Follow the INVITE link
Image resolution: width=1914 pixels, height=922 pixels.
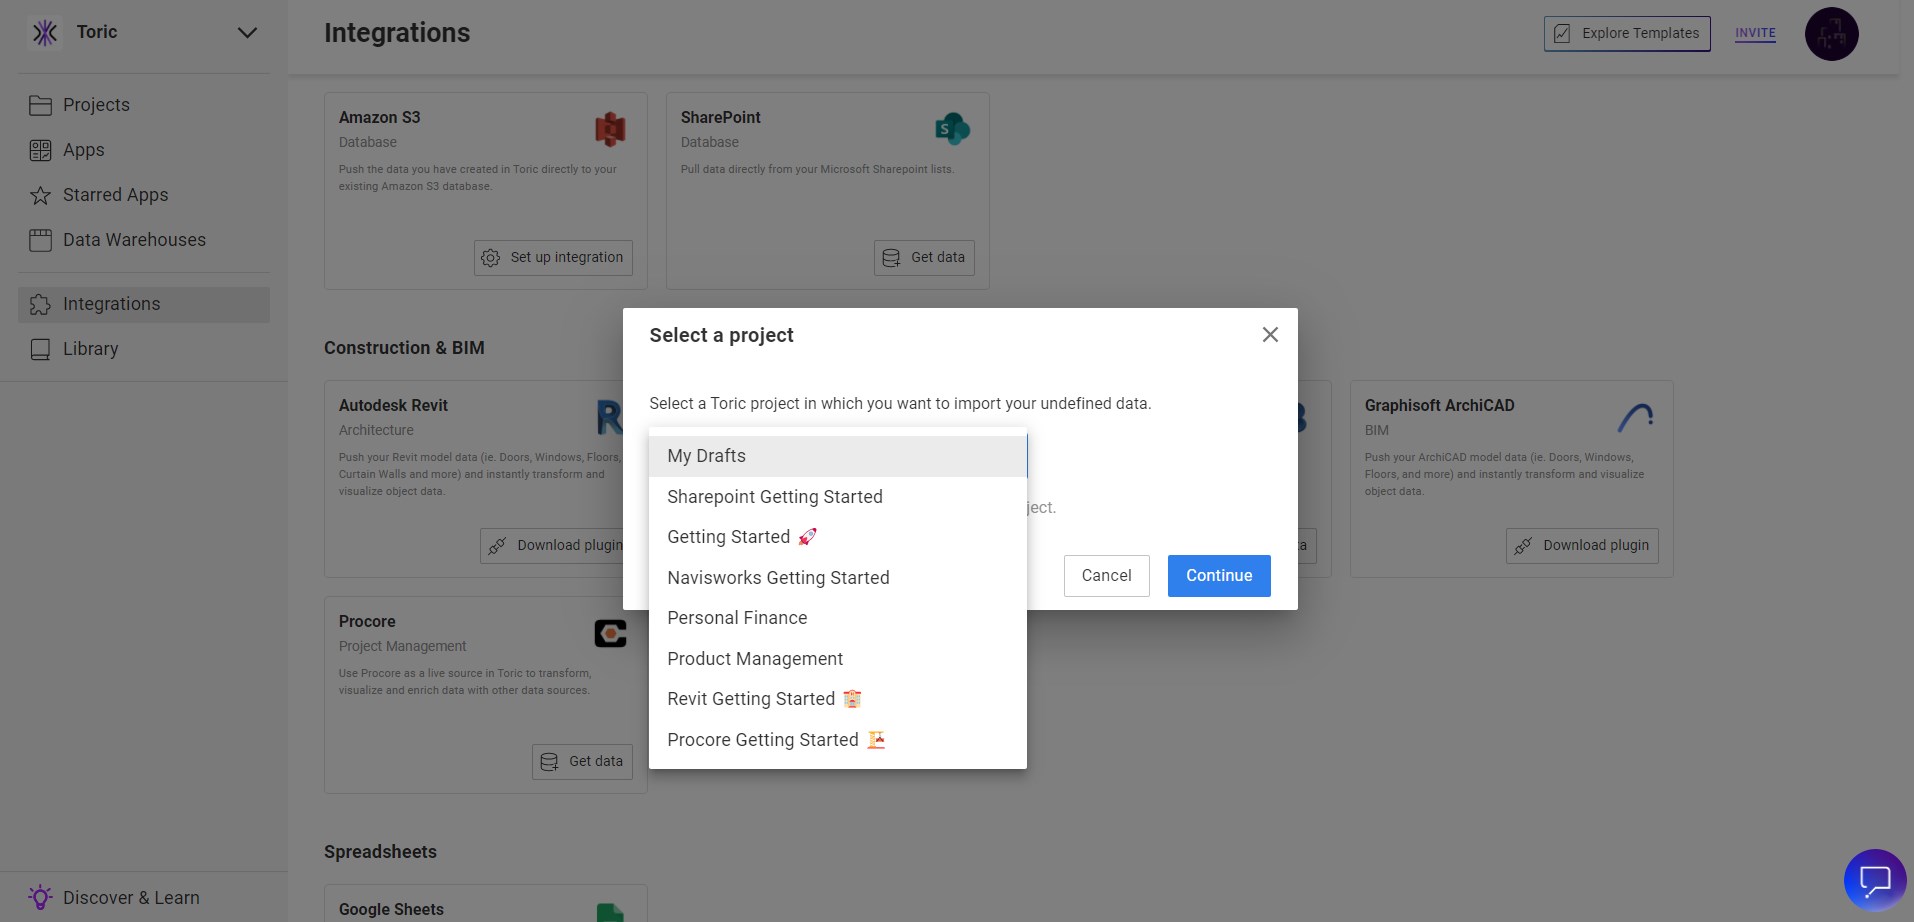click(1755, 33)
